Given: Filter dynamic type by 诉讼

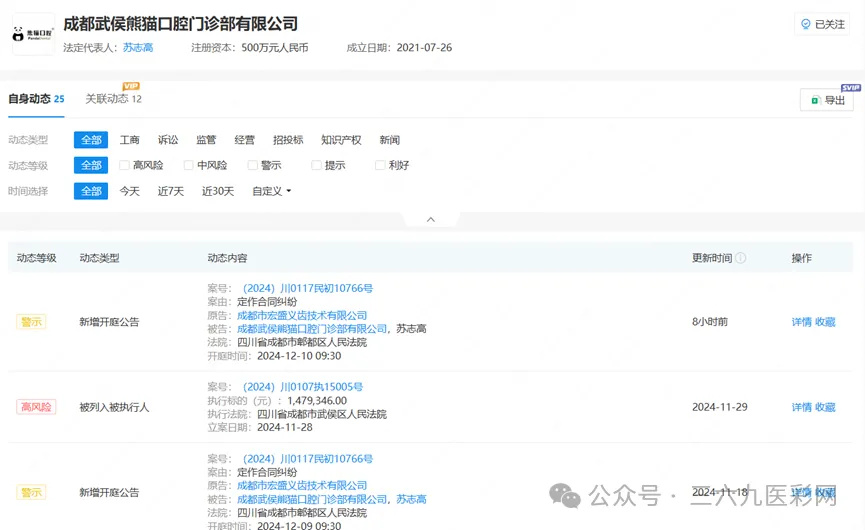Looking at the screenshot, I should pyautogui.click(x=168, y=140).
